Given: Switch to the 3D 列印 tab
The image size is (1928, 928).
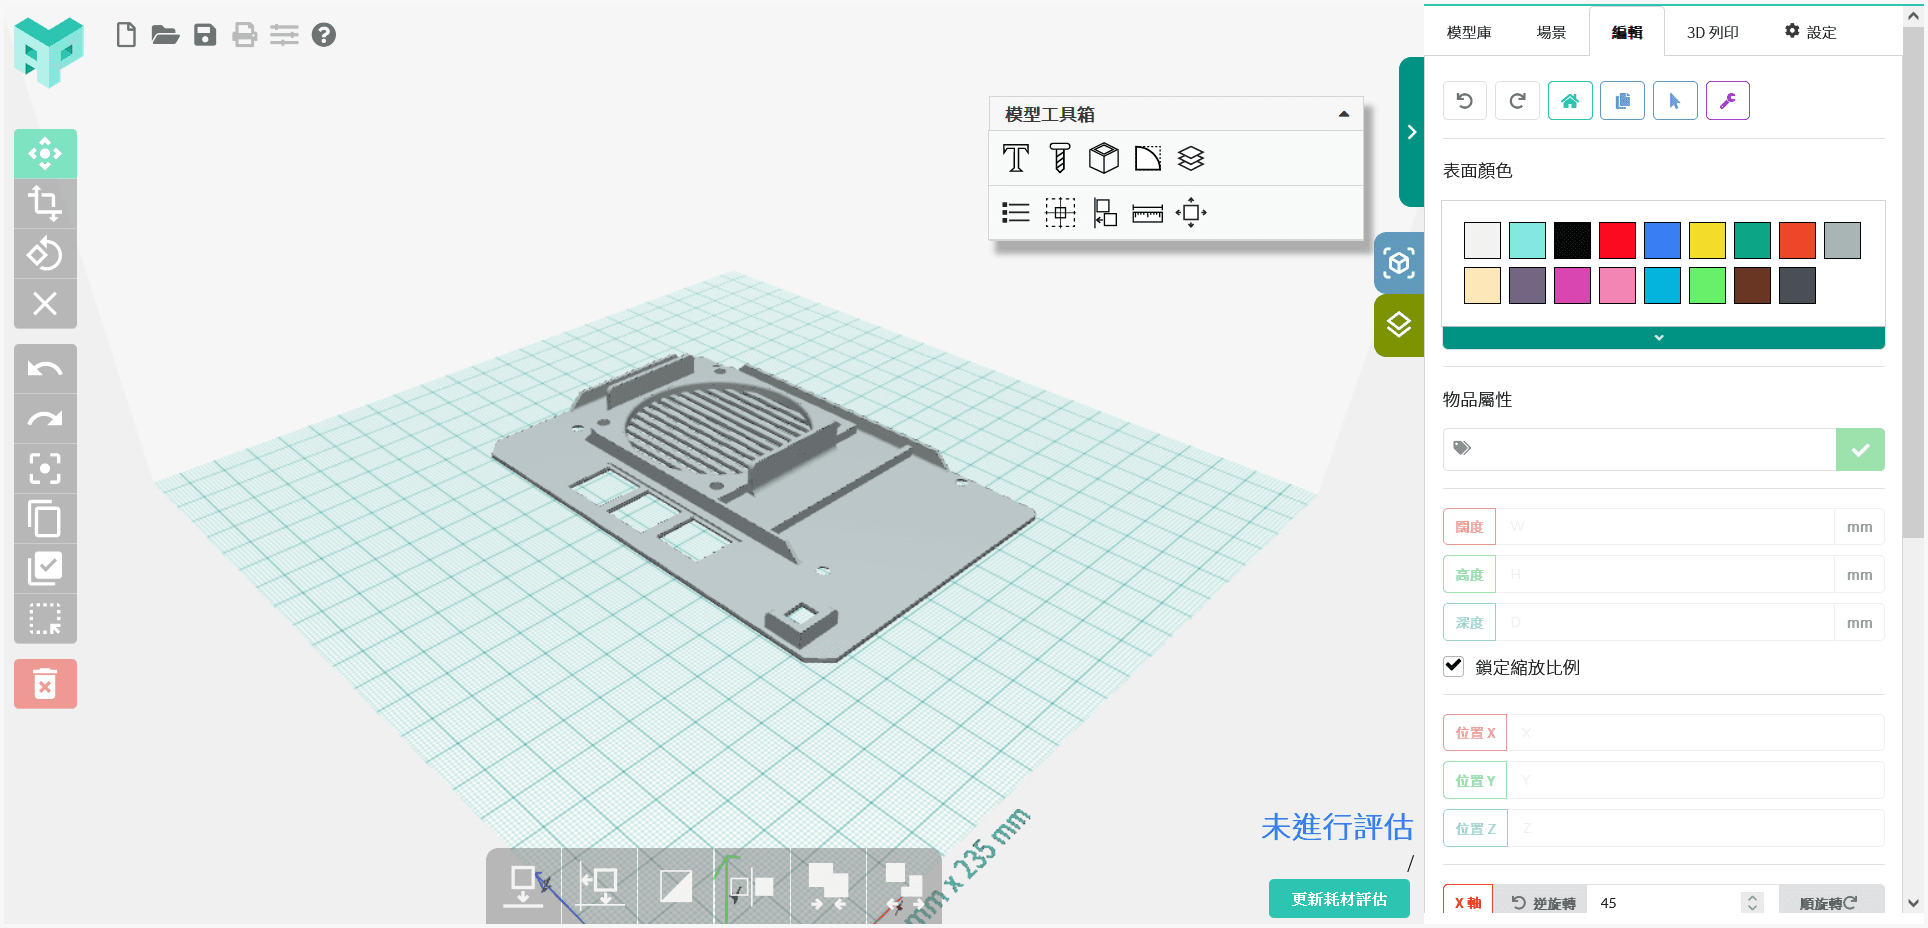Looking at the screenshot, I should (x=1712, y=31).
